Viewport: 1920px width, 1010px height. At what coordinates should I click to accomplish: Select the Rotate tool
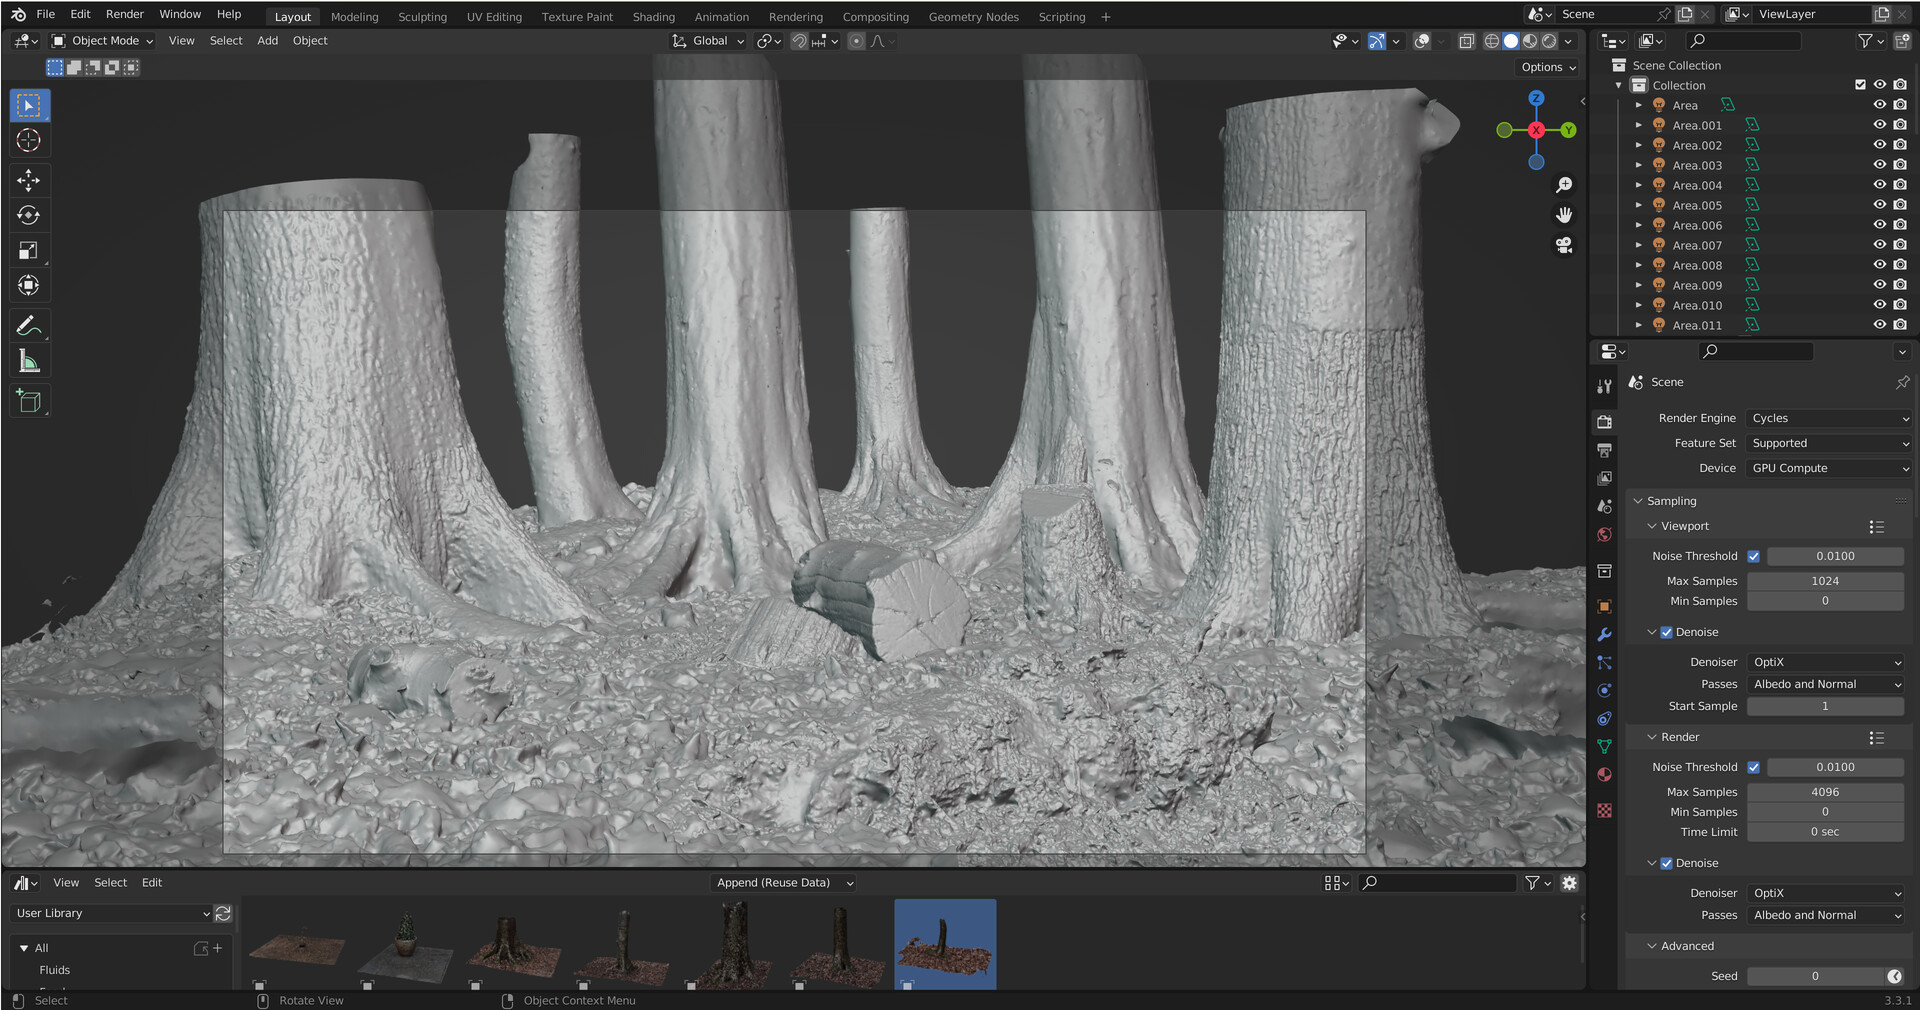[x=29, y=215]
